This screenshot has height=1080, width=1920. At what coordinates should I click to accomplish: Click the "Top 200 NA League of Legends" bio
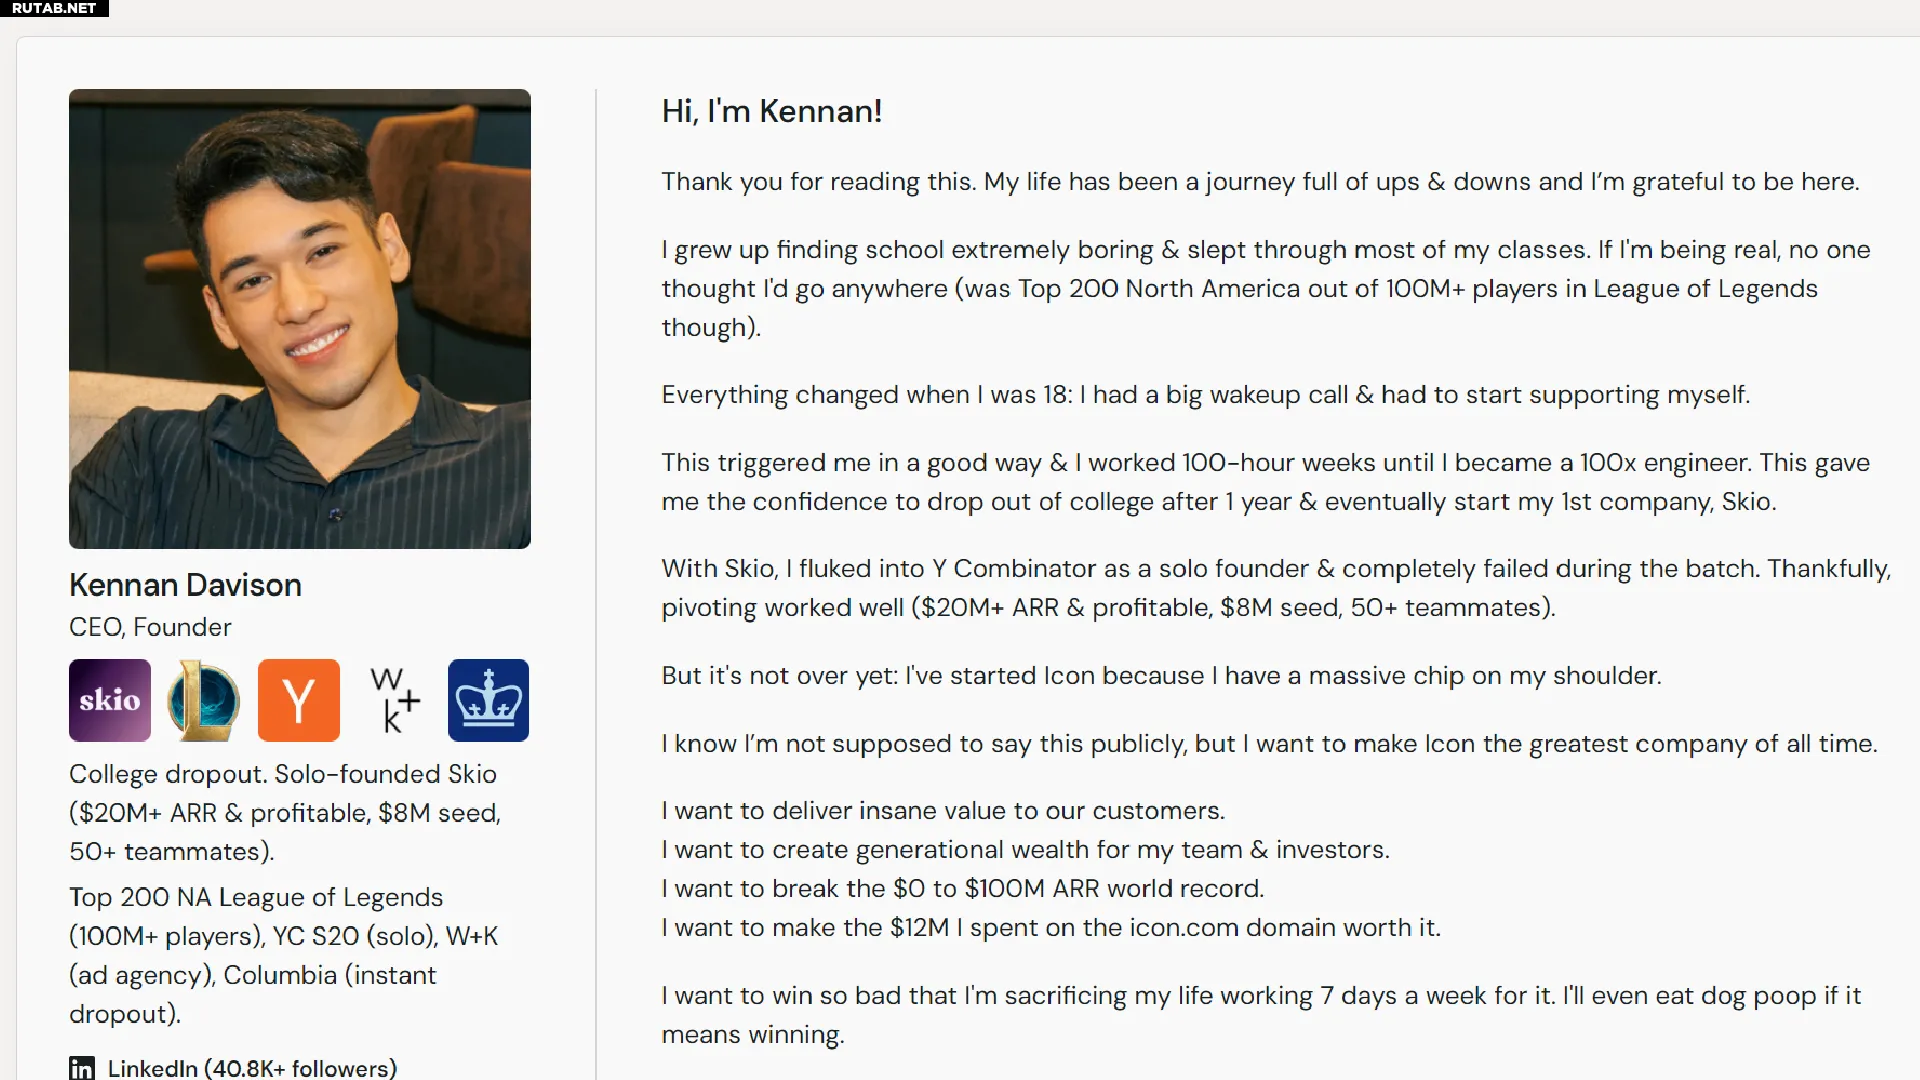point(284,955)
